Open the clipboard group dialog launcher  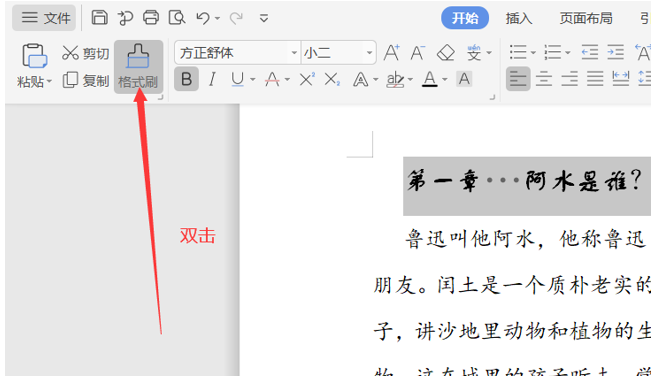pos(161,97)
